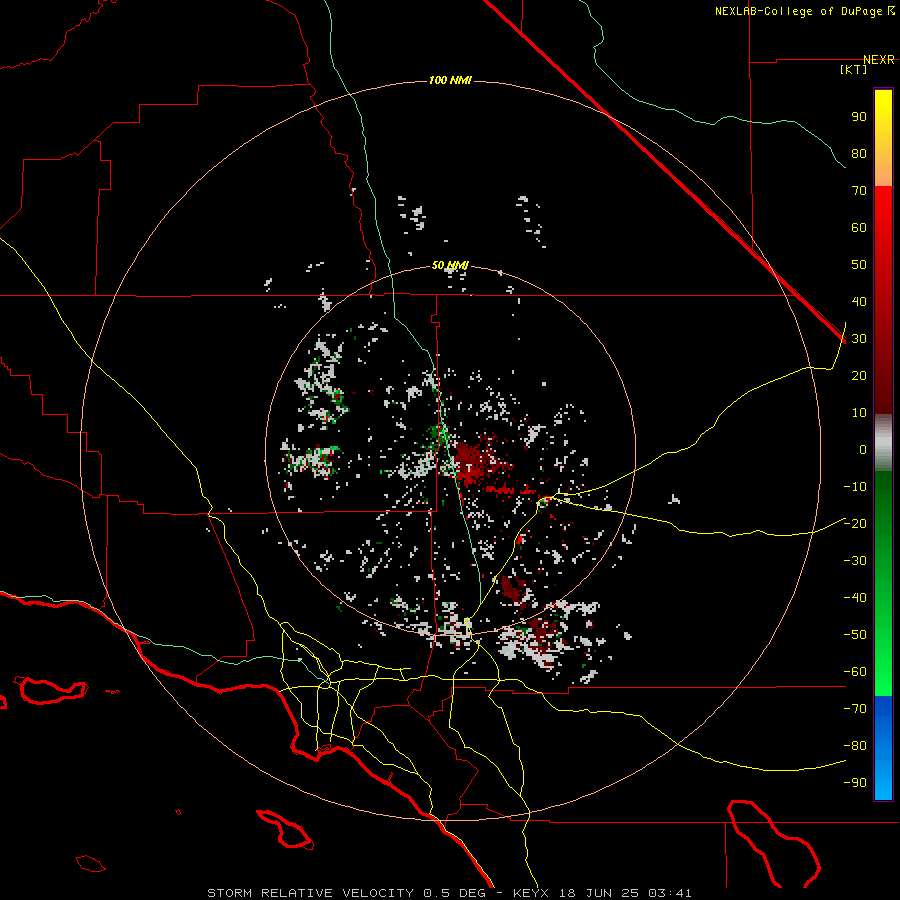Click the -20 scale value
This screenshot has height=900, width=900.
point(855,524)
